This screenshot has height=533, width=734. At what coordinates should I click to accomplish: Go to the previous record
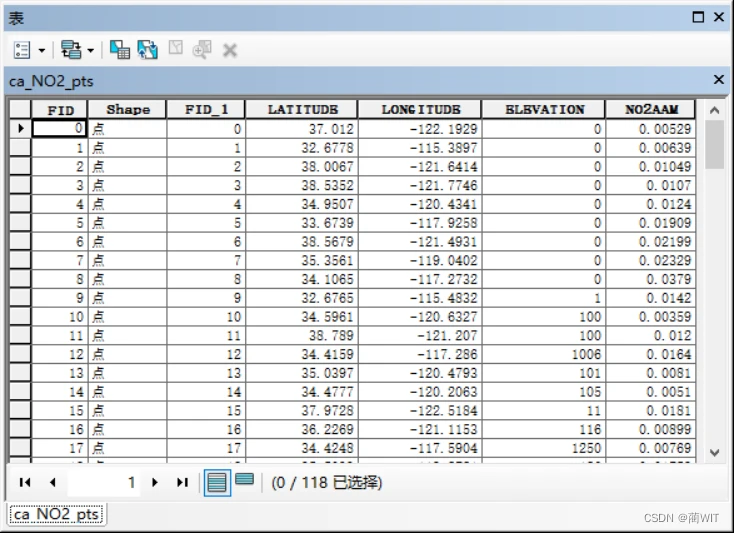tap(52, 482)
